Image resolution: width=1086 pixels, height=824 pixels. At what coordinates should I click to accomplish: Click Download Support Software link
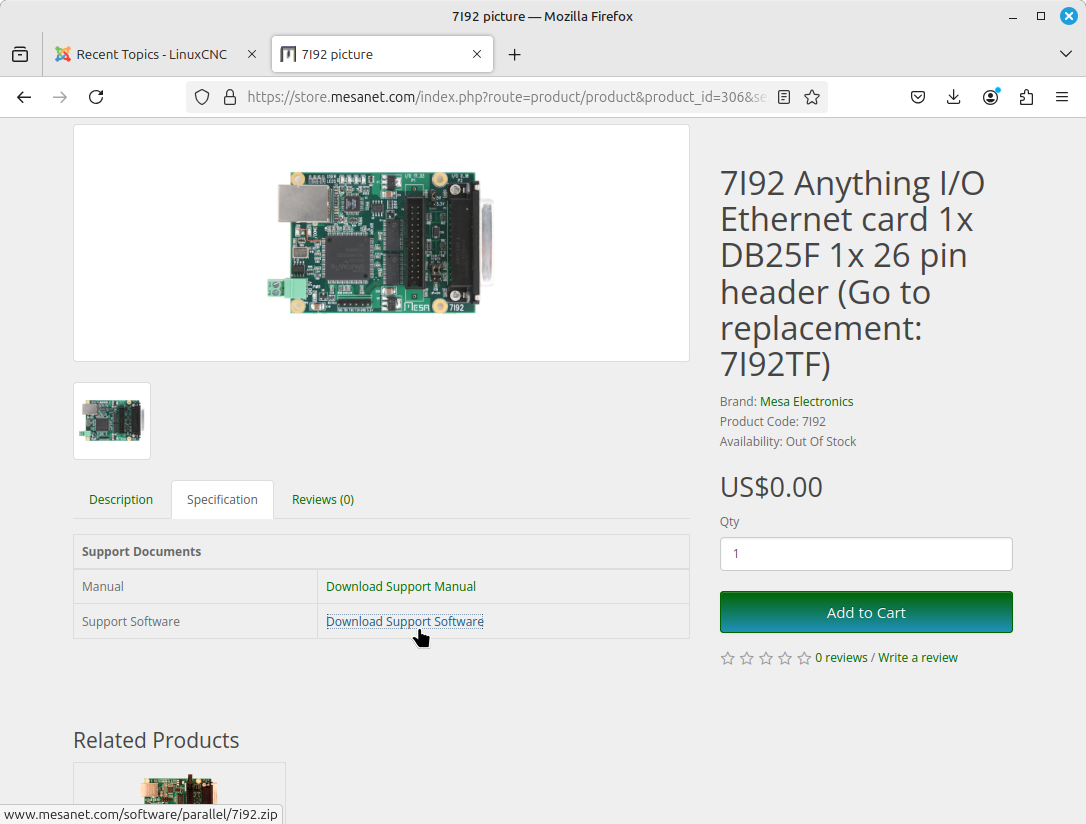tap(404, 622)
